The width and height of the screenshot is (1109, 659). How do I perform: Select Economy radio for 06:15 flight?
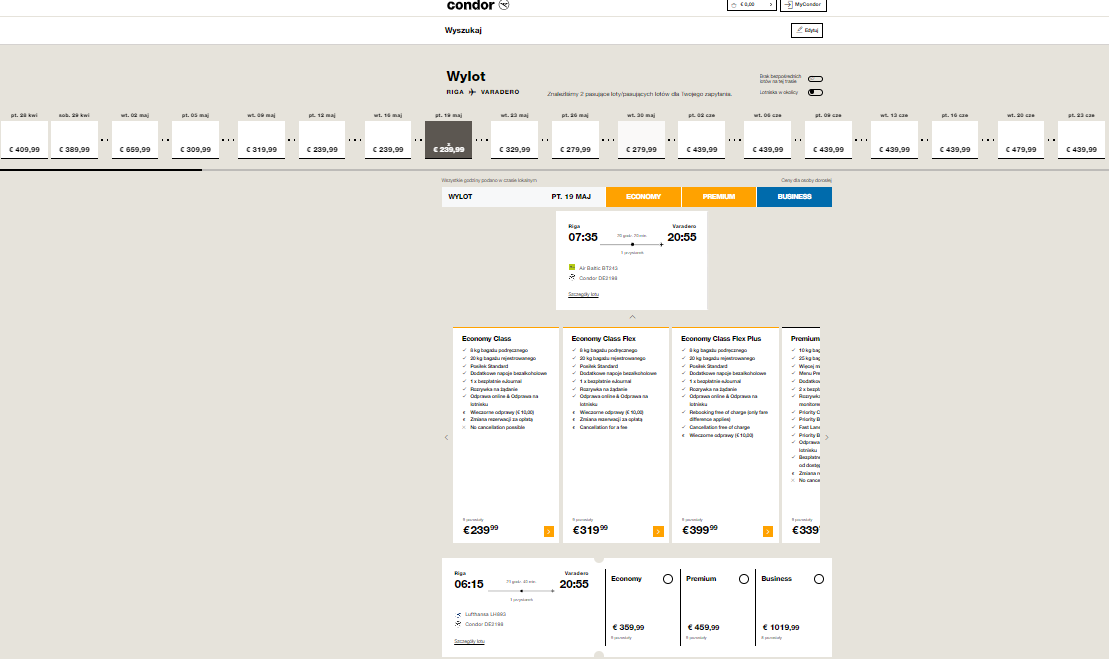668,579
